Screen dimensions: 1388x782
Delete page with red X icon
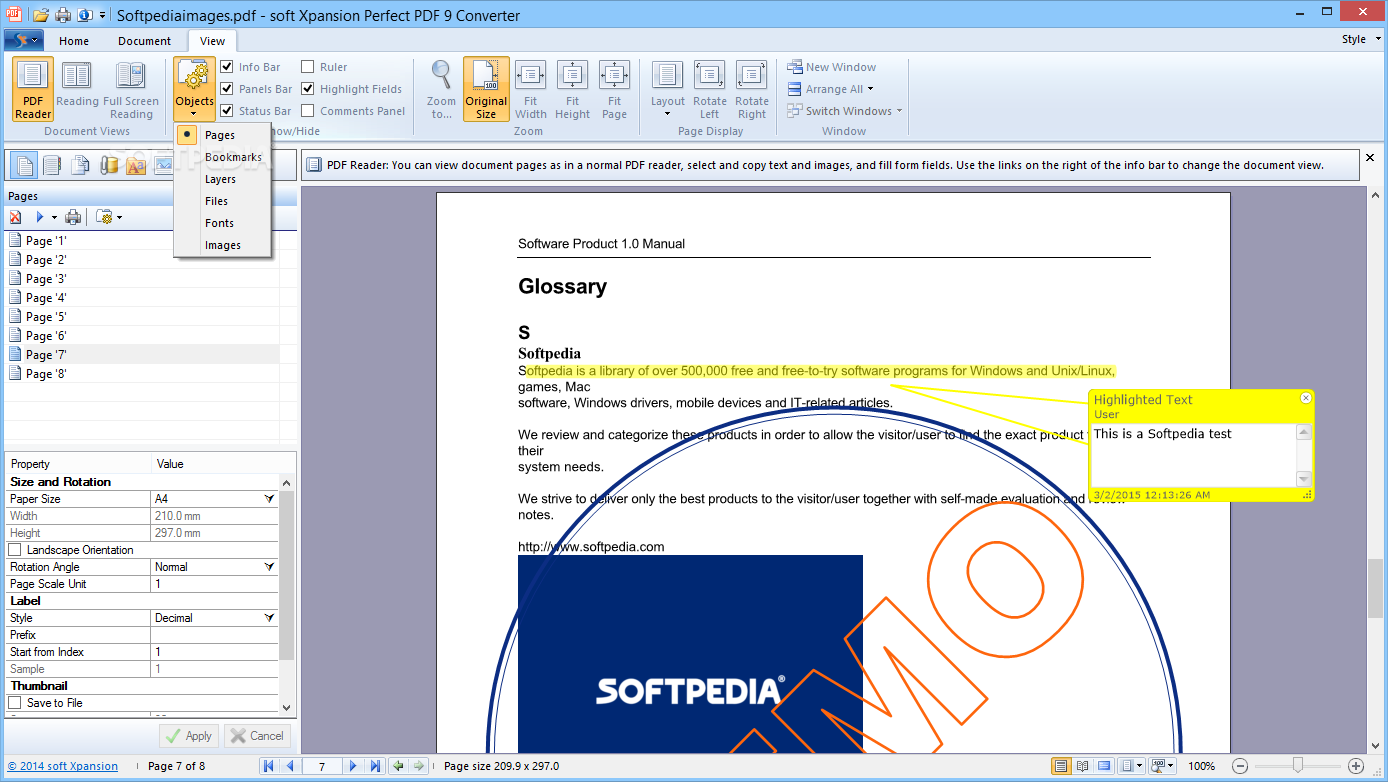(x=15, y=217)
